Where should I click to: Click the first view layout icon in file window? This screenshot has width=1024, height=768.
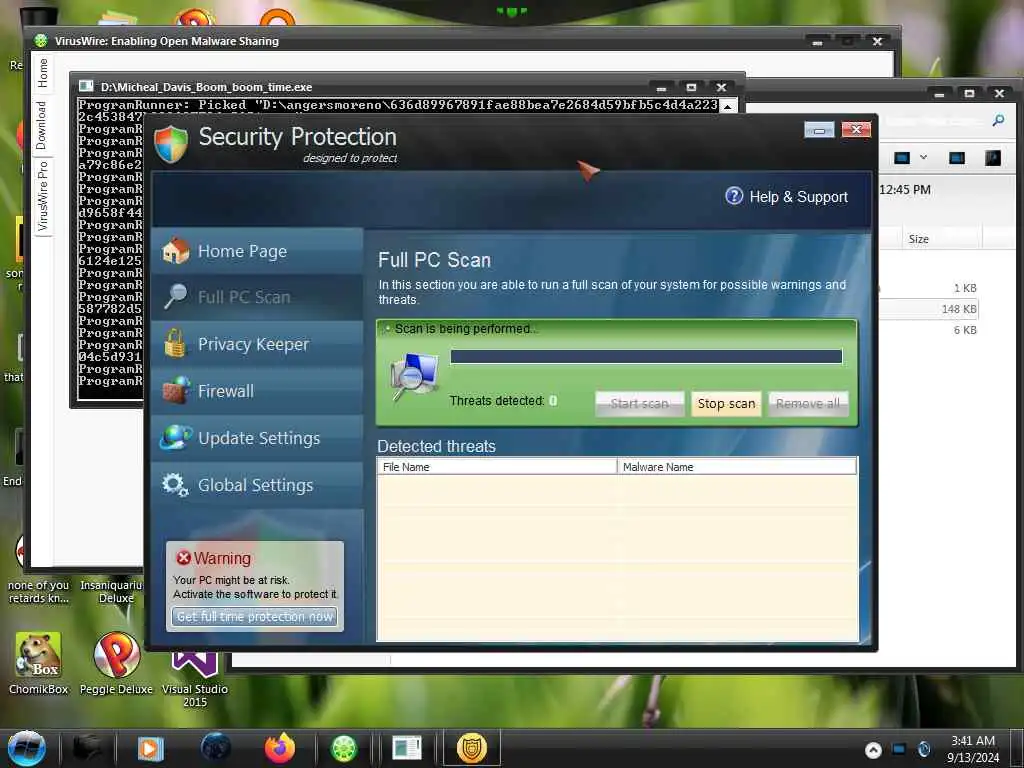tap(902, 157)
